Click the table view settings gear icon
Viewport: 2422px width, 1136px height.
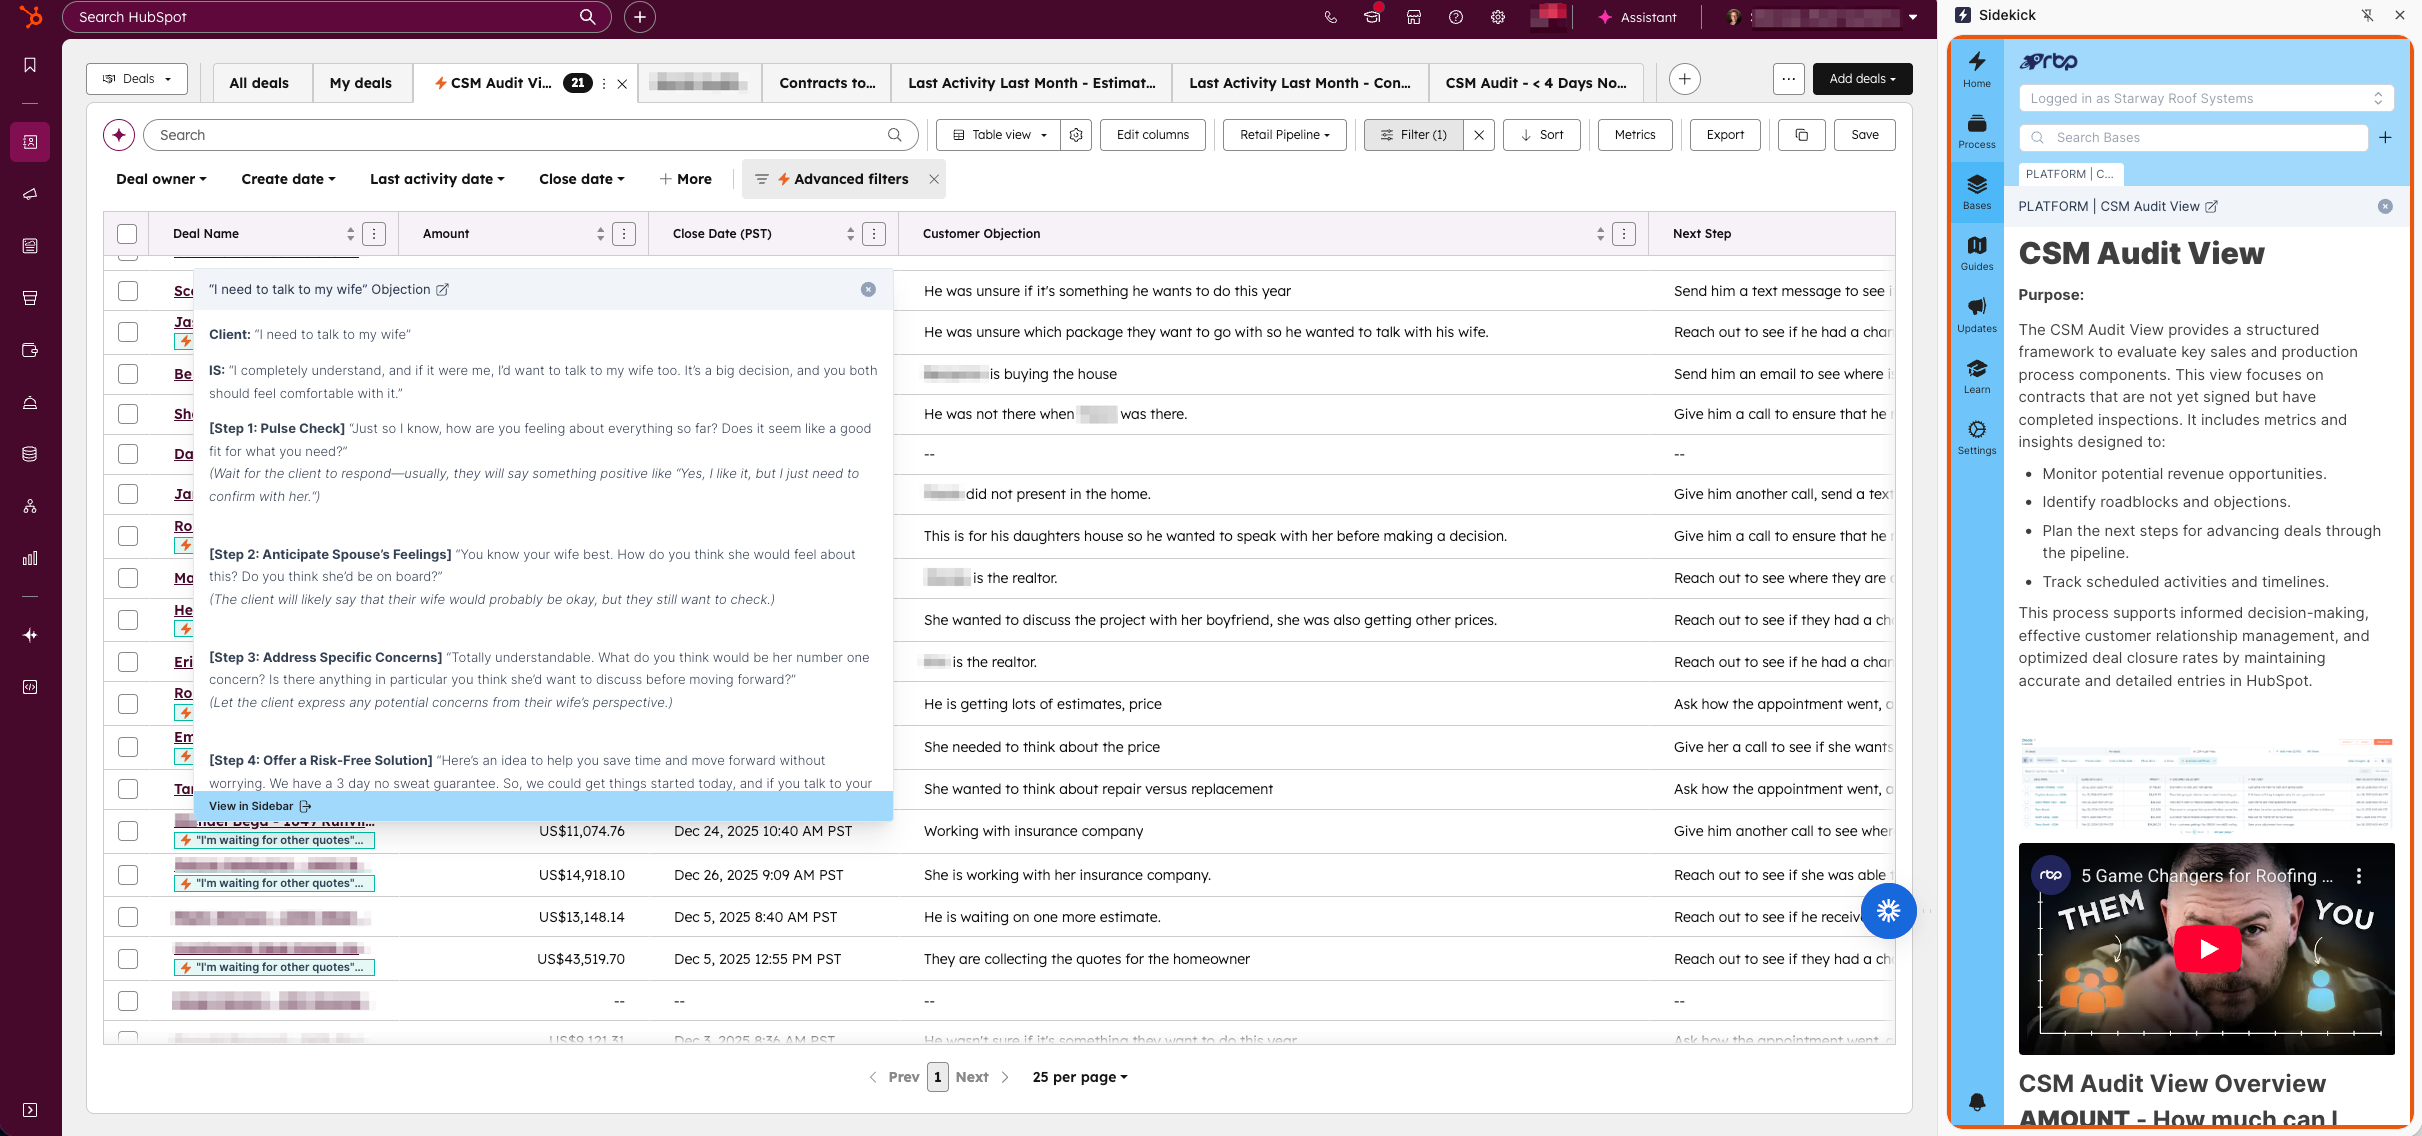(1076, 135)
